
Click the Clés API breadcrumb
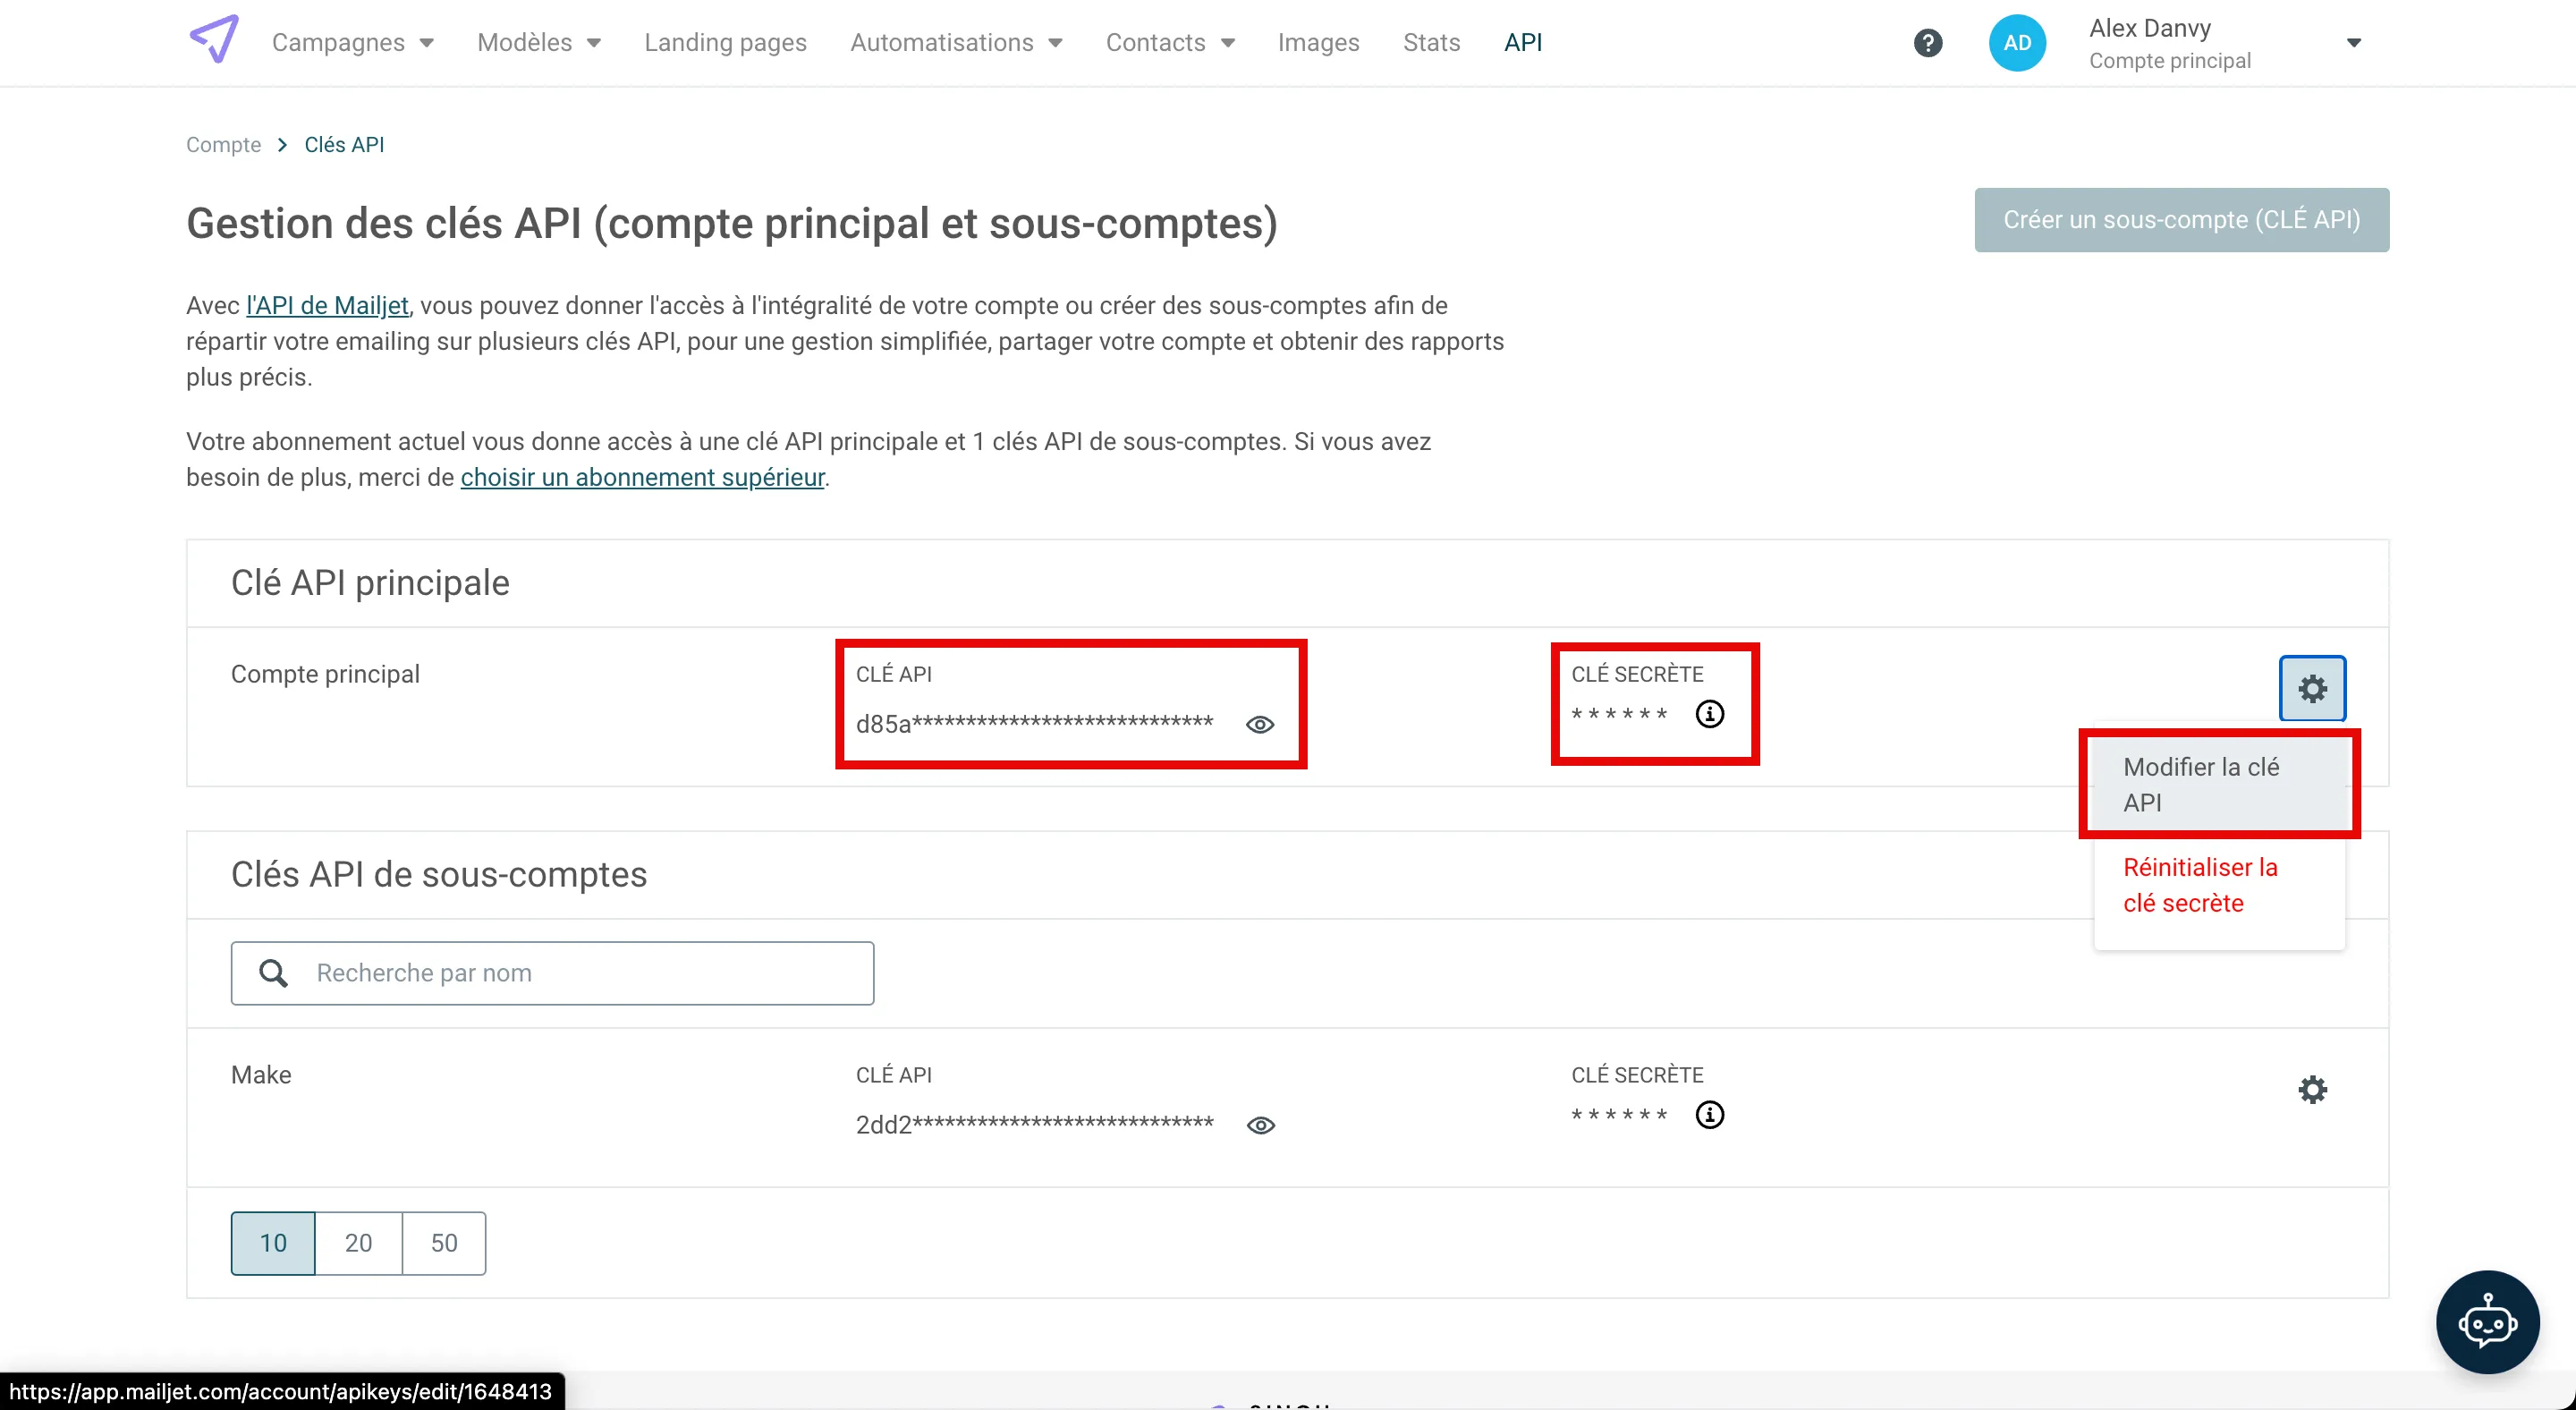tap(344, 145)
